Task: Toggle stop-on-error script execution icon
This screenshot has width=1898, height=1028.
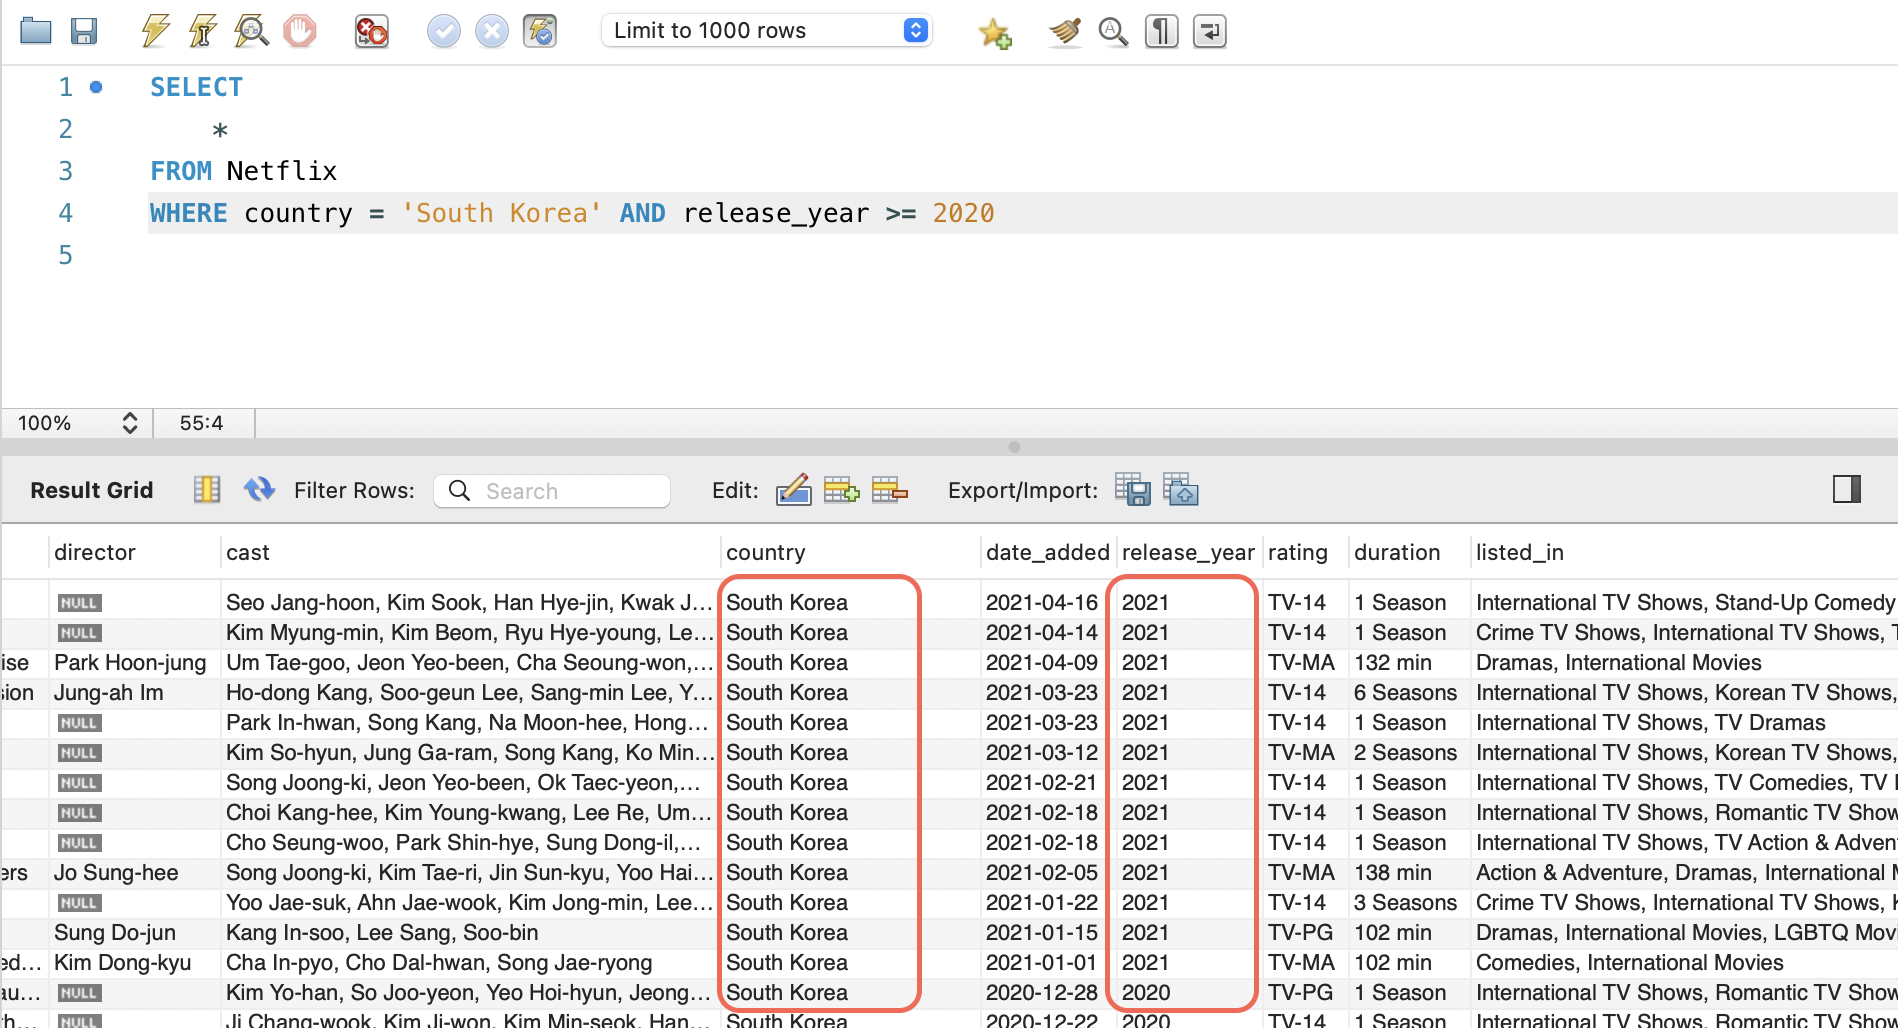Action: (371, 31)
